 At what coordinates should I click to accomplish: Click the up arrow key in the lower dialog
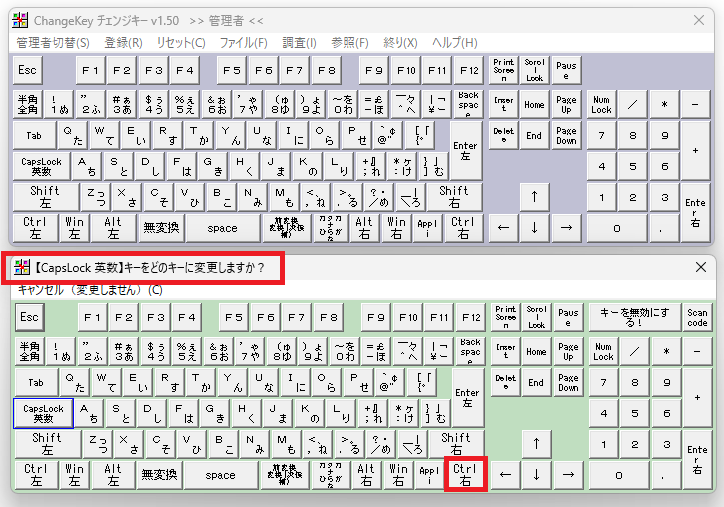[x=535, y=443]
